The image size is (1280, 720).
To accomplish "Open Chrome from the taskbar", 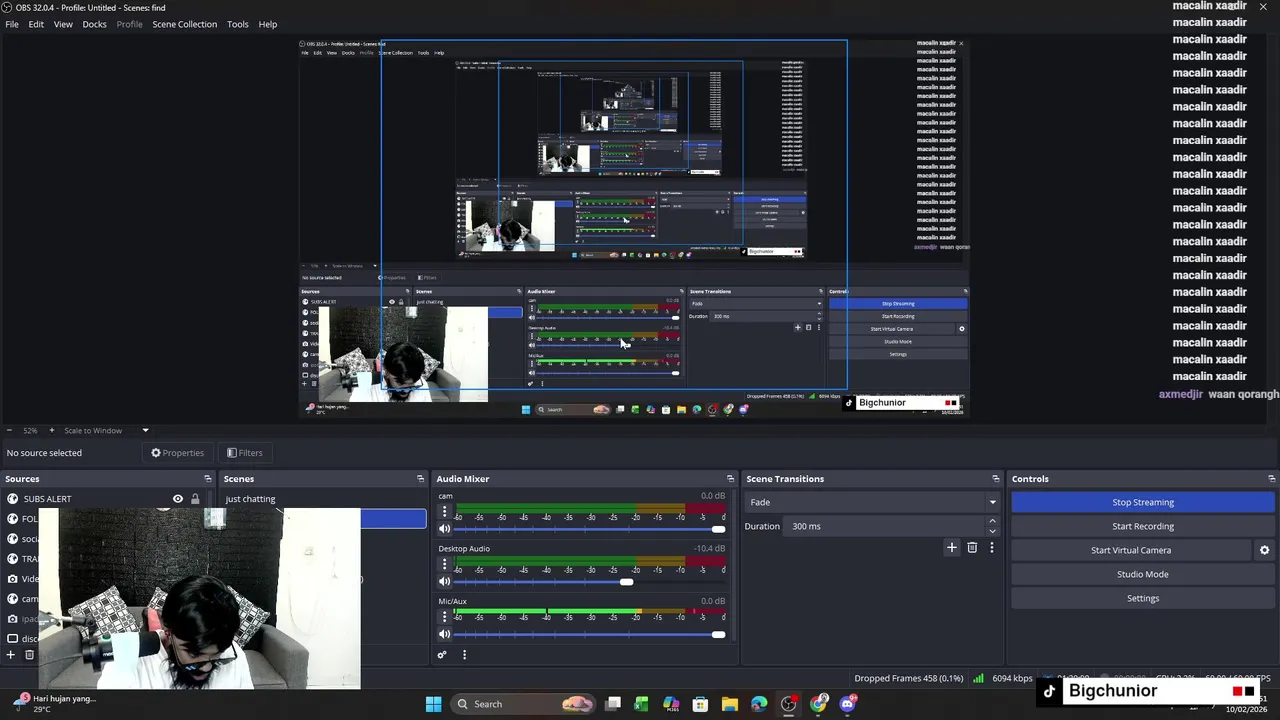I will coord(819,704).
